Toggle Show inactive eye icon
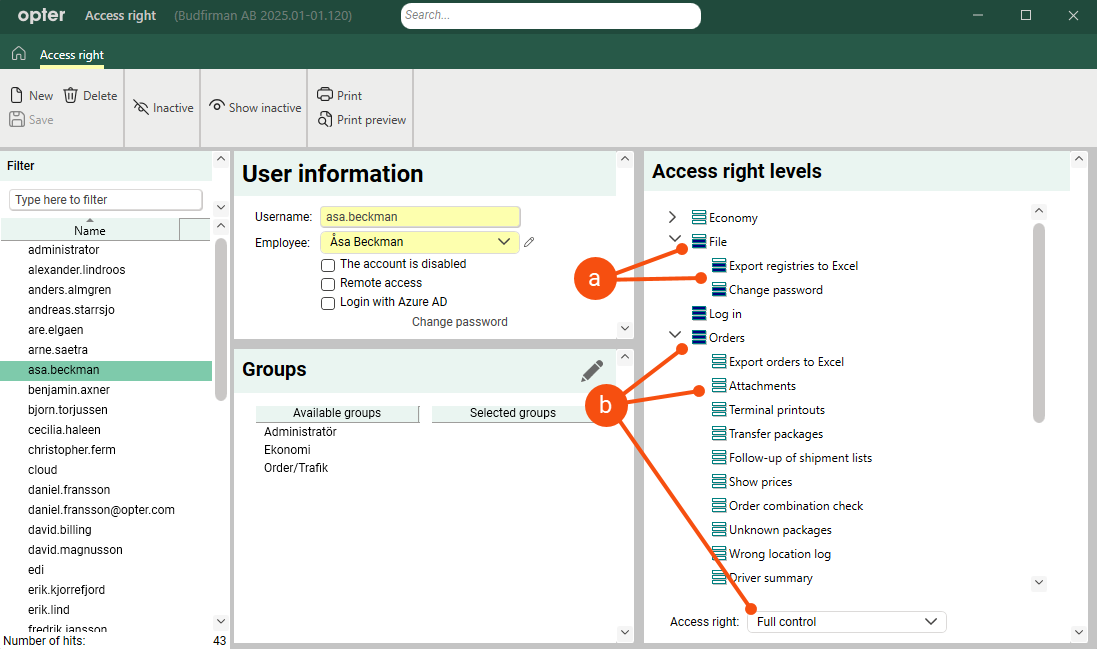Screen dimensions: 1097x649 coord(217,107)
